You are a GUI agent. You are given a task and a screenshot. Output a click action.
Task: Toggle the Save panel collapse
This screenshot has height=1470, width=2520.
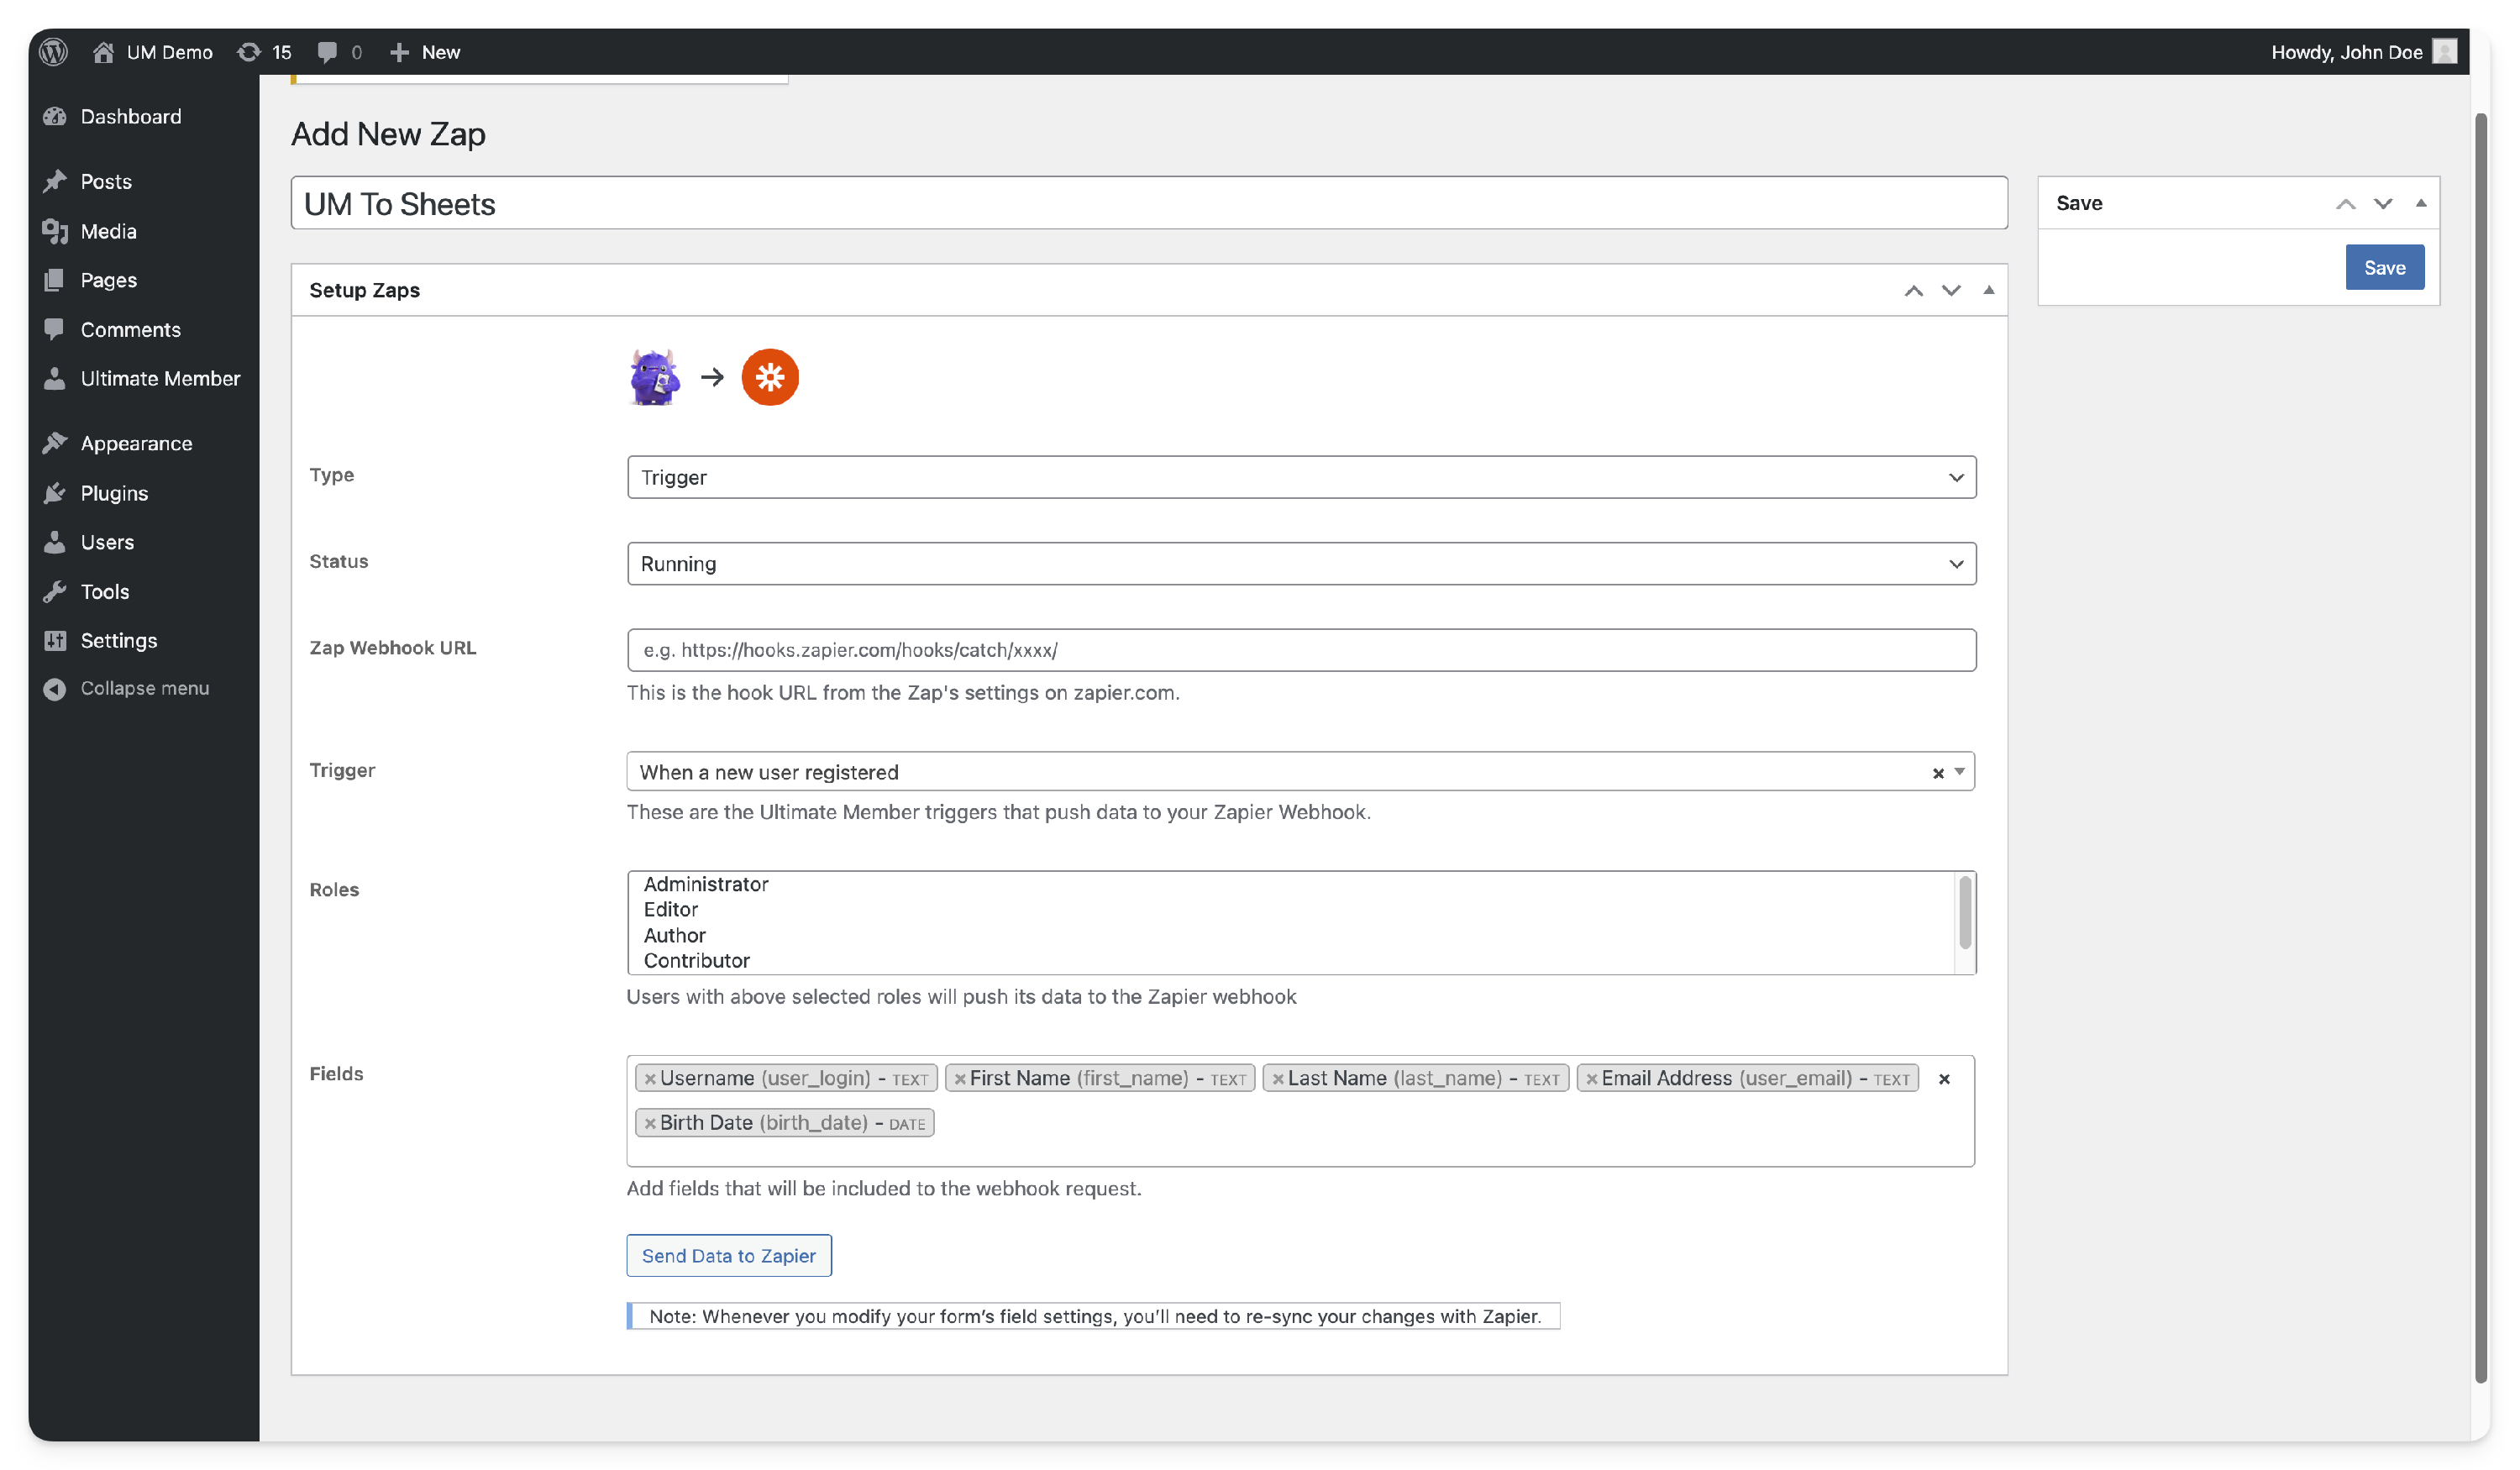click(2421, 203)
